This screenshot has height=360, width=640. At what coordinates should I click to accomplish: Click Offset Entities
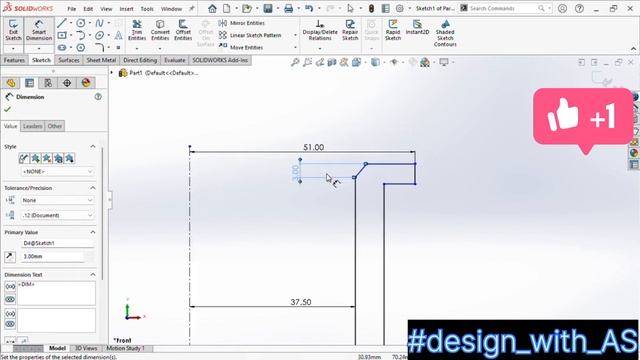[x=183, y=30]
